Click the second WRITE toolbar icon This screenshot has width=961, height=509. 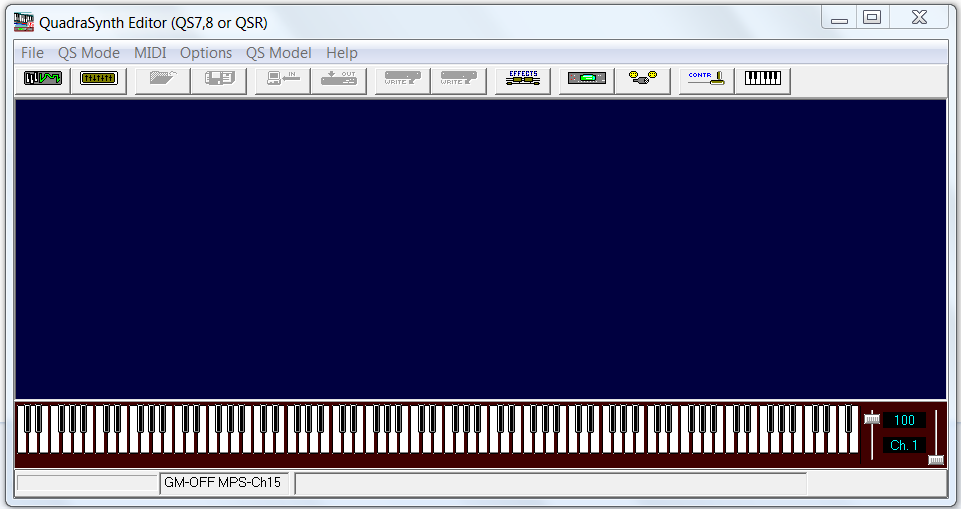458,79
